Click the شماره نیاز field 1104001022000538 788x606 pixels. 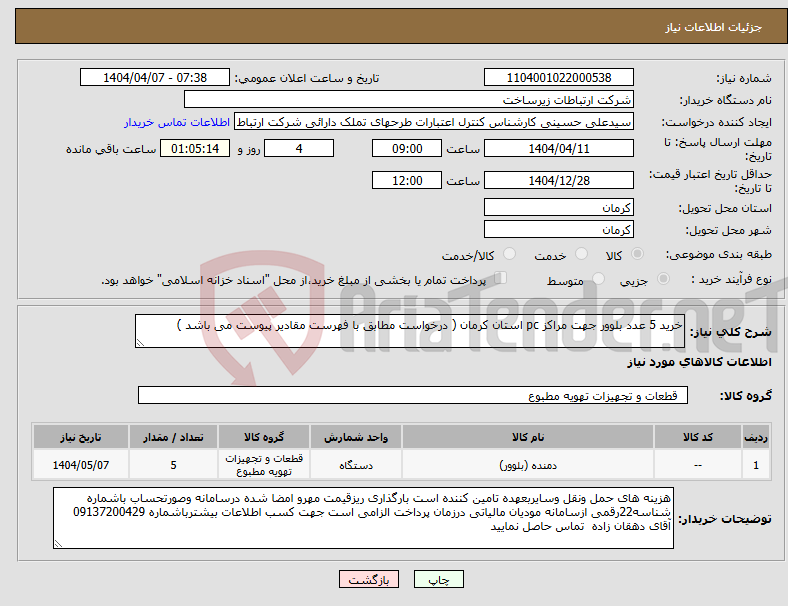[x=558, y=77]
